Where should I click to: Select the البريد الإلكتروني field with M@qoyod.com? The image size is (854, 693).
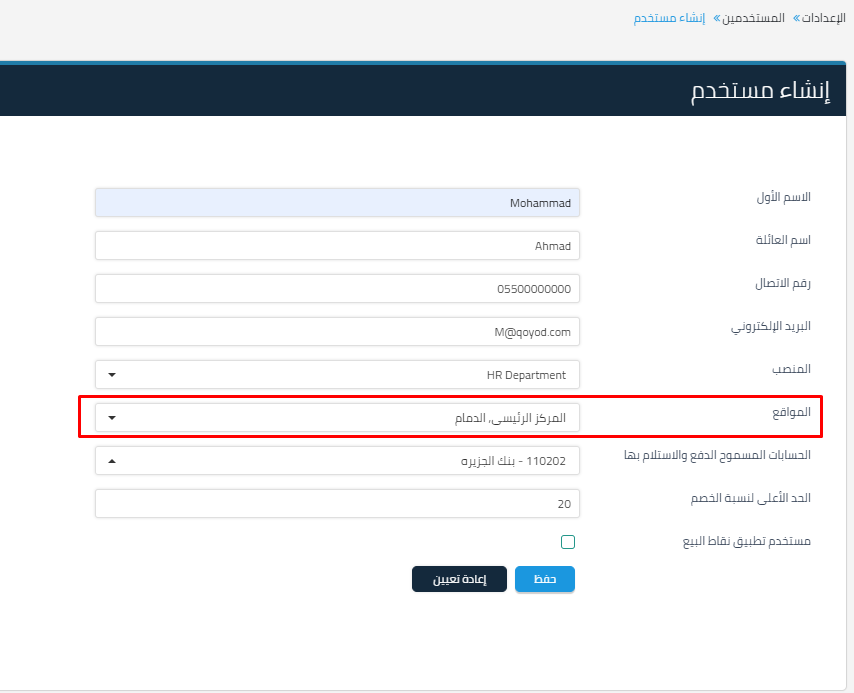(x=337, y=331)
